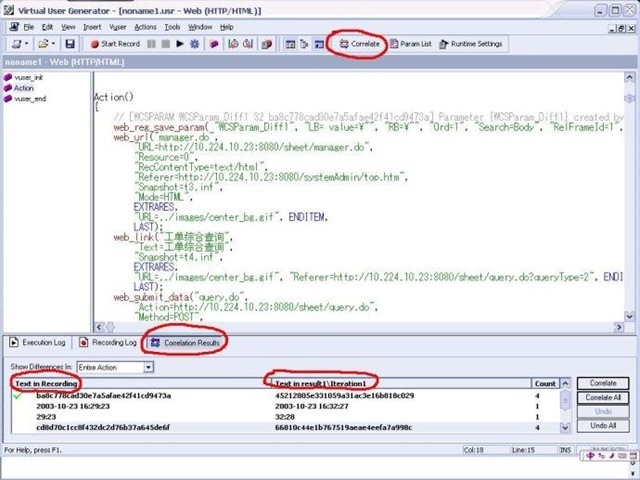Viewport: 640px width, 480px height.
Task: Click the Text in Recording column header
Action: tap(46, 383)
